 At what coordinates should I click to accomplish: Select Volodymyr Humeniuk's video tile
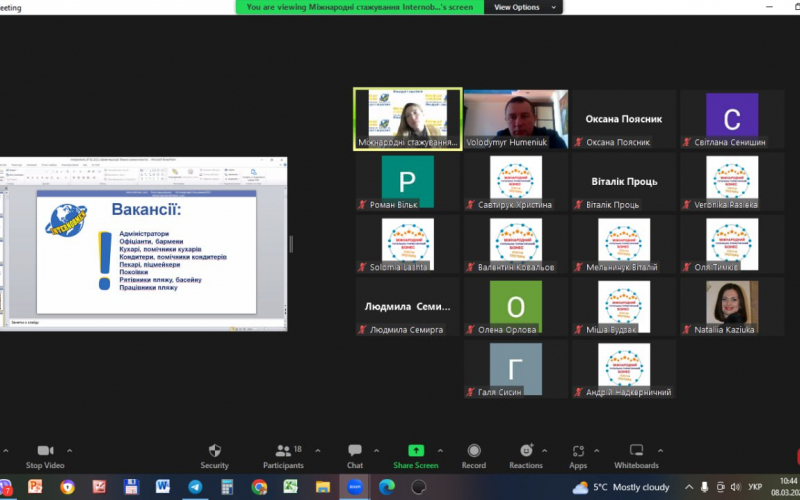516,119
